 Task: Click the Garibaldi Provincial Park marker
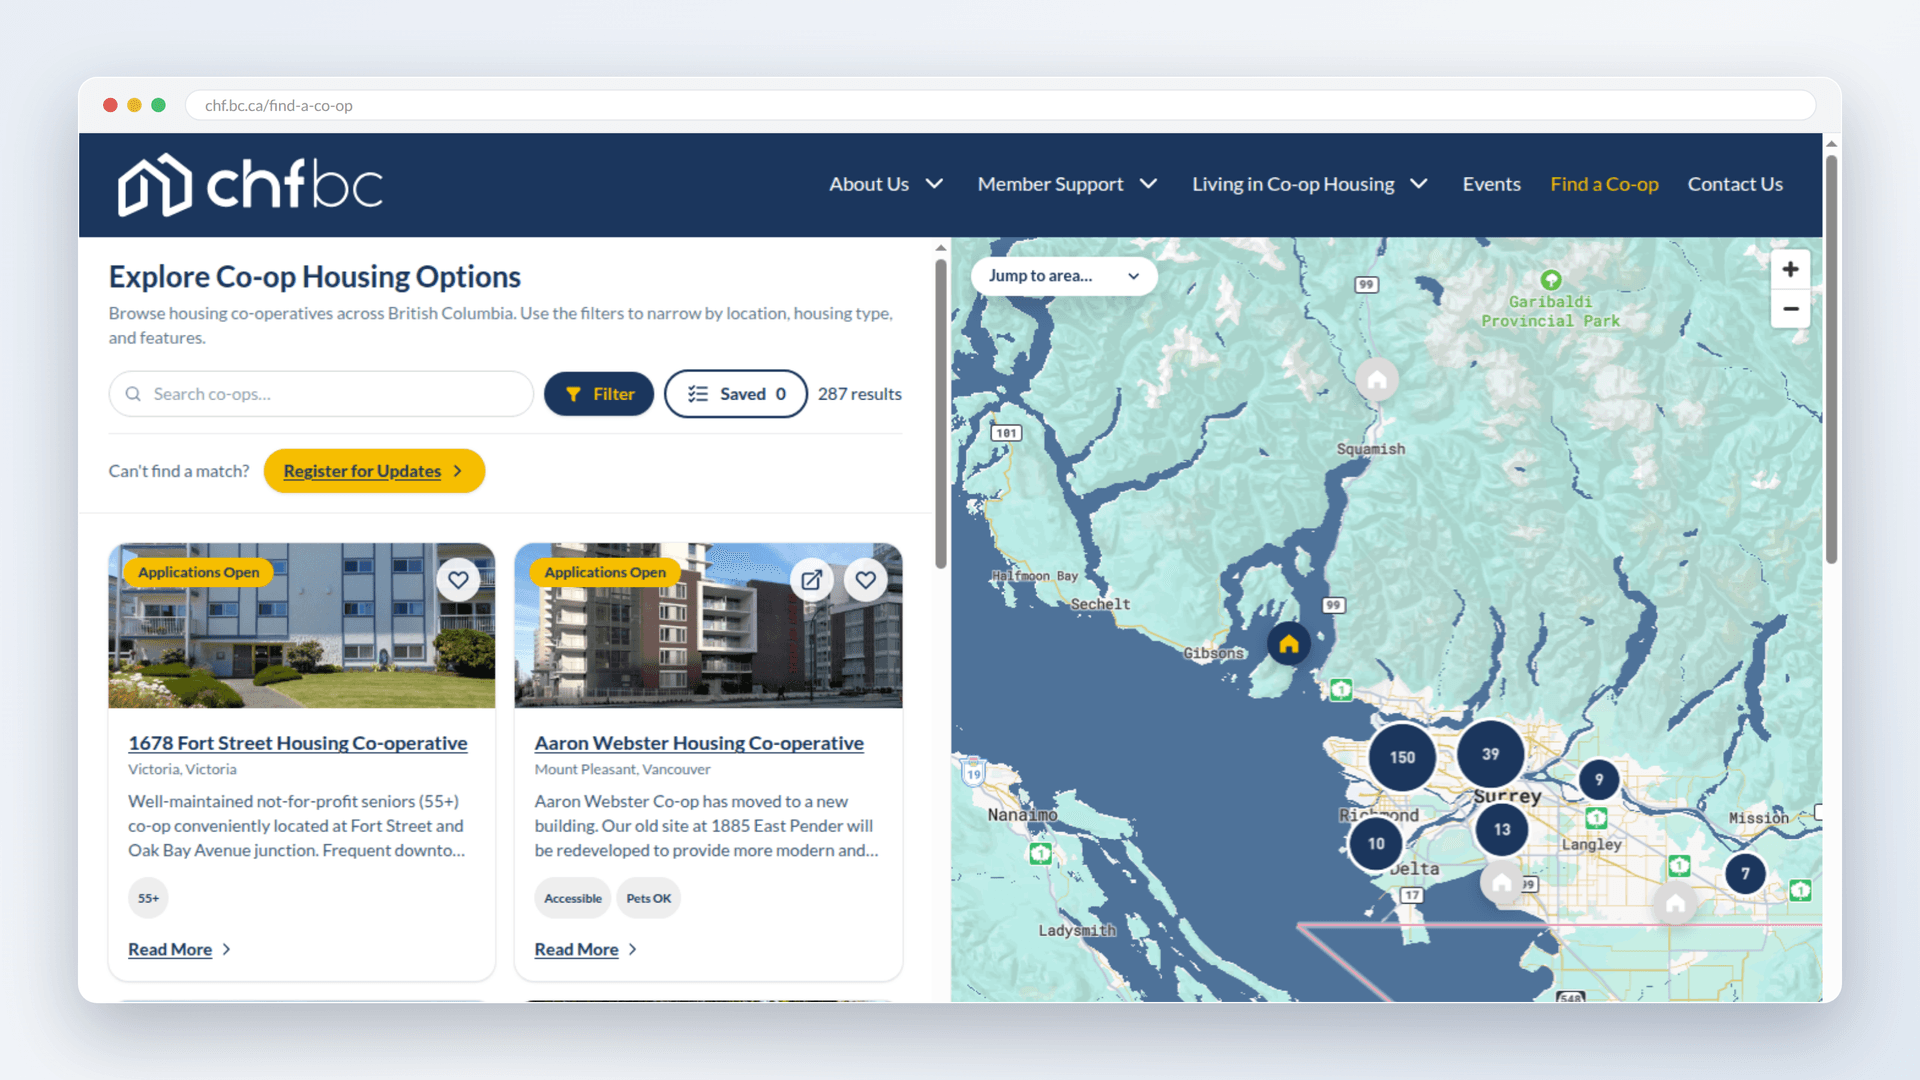point(1551,280)
